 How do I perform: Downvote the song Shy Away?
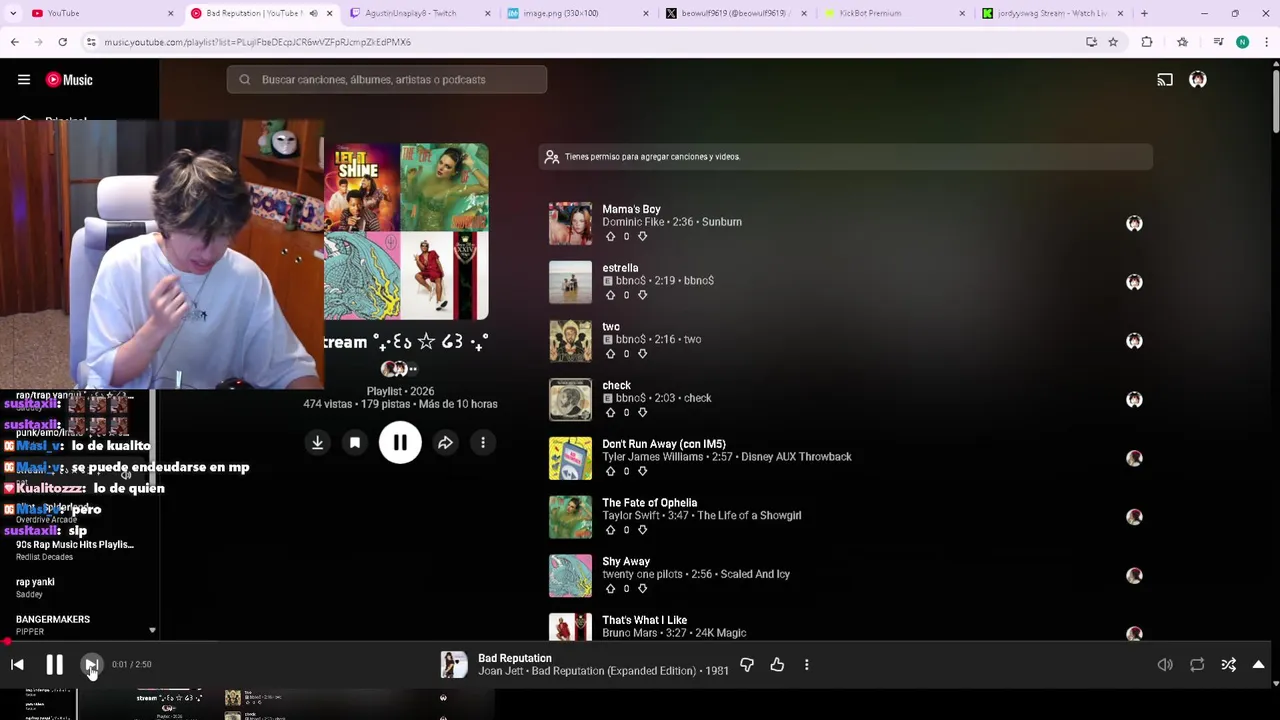[x=642, y=589]
